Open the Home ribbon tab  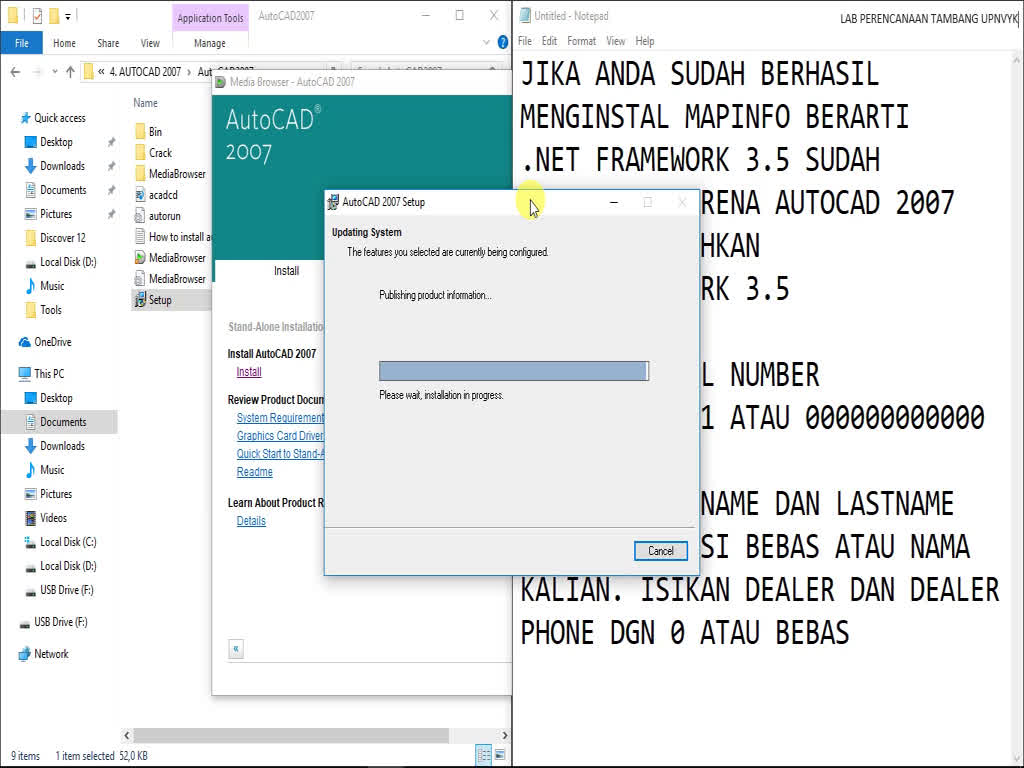click(64, 43)
